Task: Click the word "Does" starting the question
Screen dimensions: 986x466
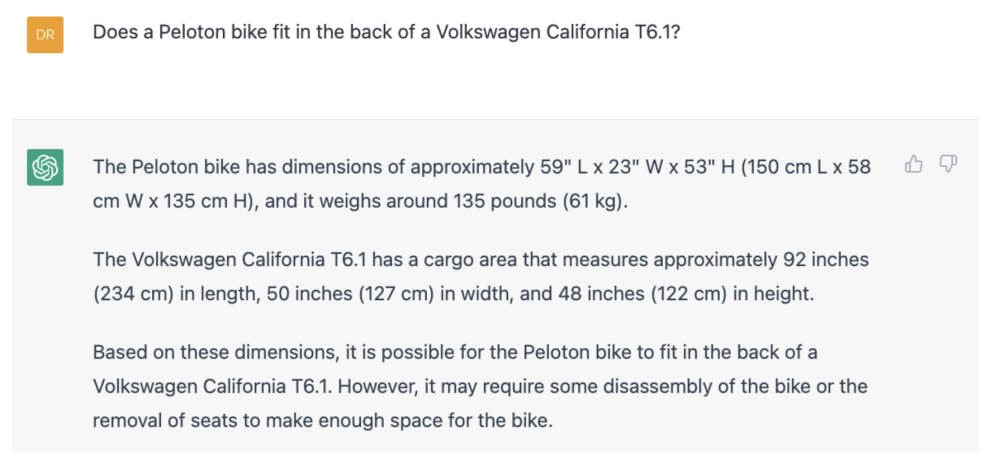Action: (114, 32)
